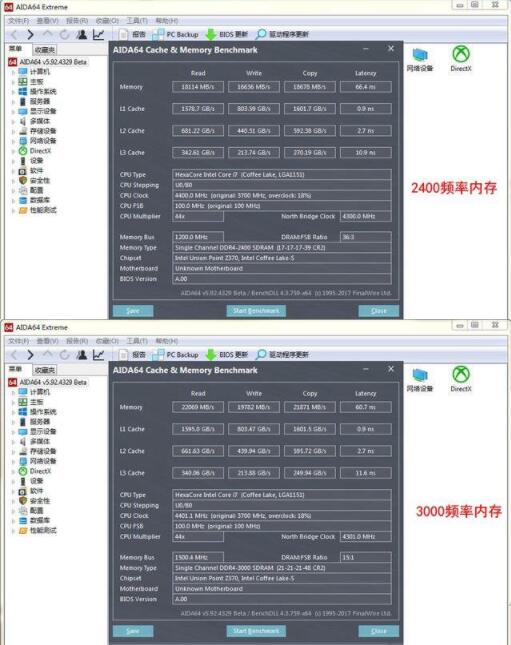Select 服务器 tree item in 2400频率内存 window
The width and height of the screenshot is (511, 645).
(35, 101)
